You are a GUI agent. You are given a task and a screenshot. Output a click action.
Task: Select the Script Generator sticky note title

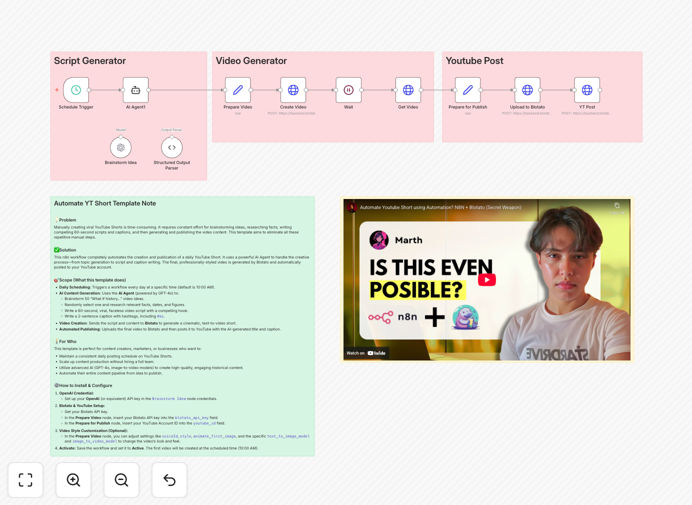90,61
